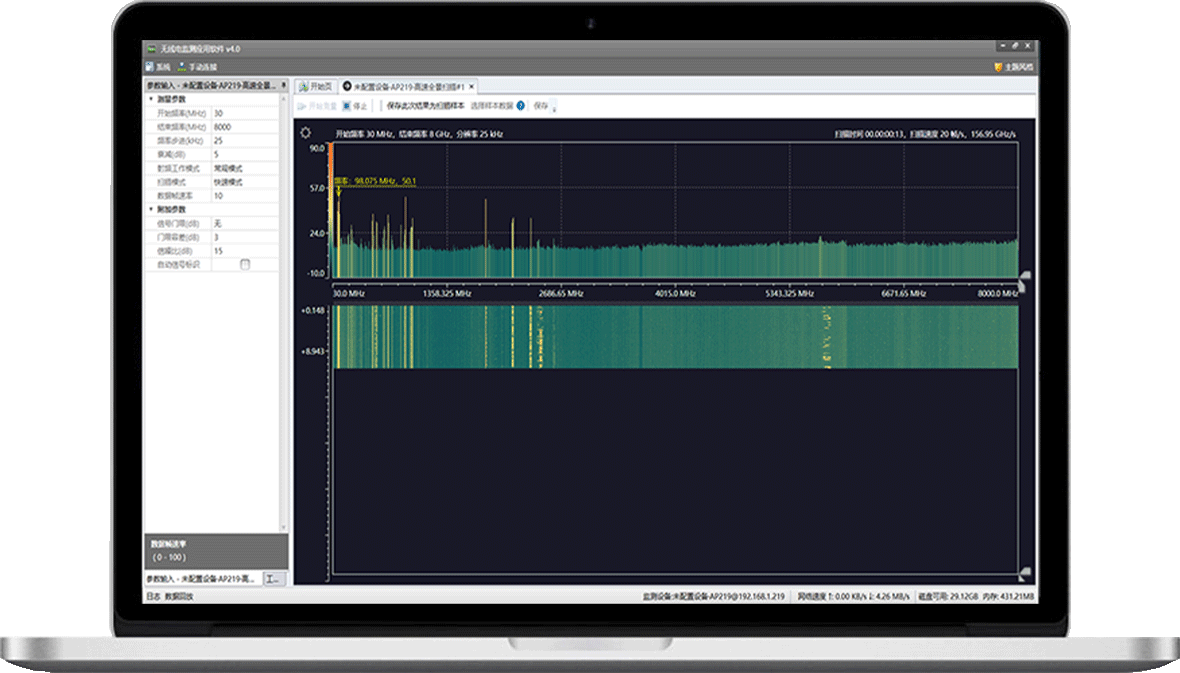Open the 日志 log panel
The height and width of the screenshot is (673, 1180).
[153, 596]
